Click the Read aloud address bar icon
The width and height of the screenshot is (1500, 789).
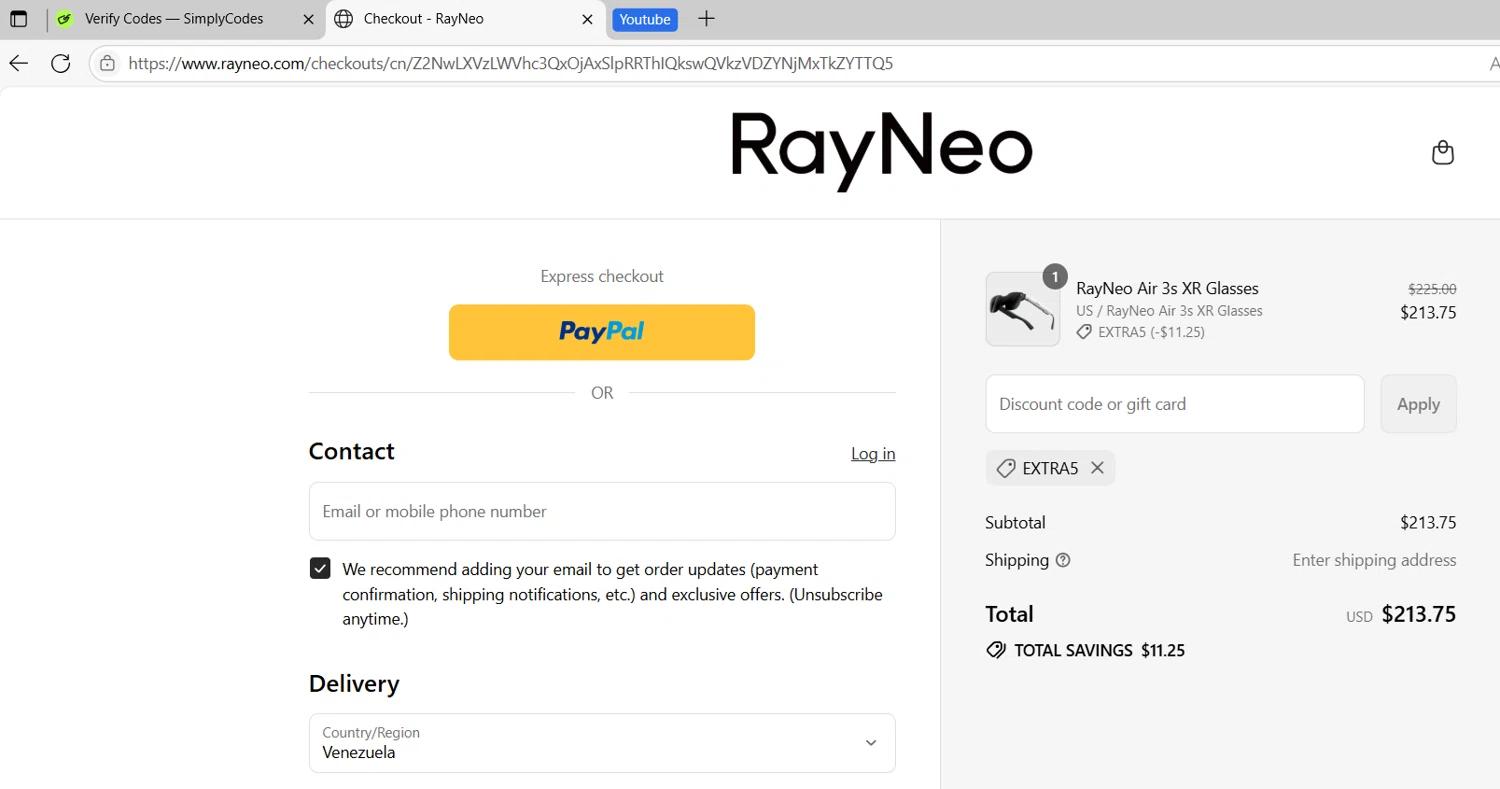pos(1493,64)
